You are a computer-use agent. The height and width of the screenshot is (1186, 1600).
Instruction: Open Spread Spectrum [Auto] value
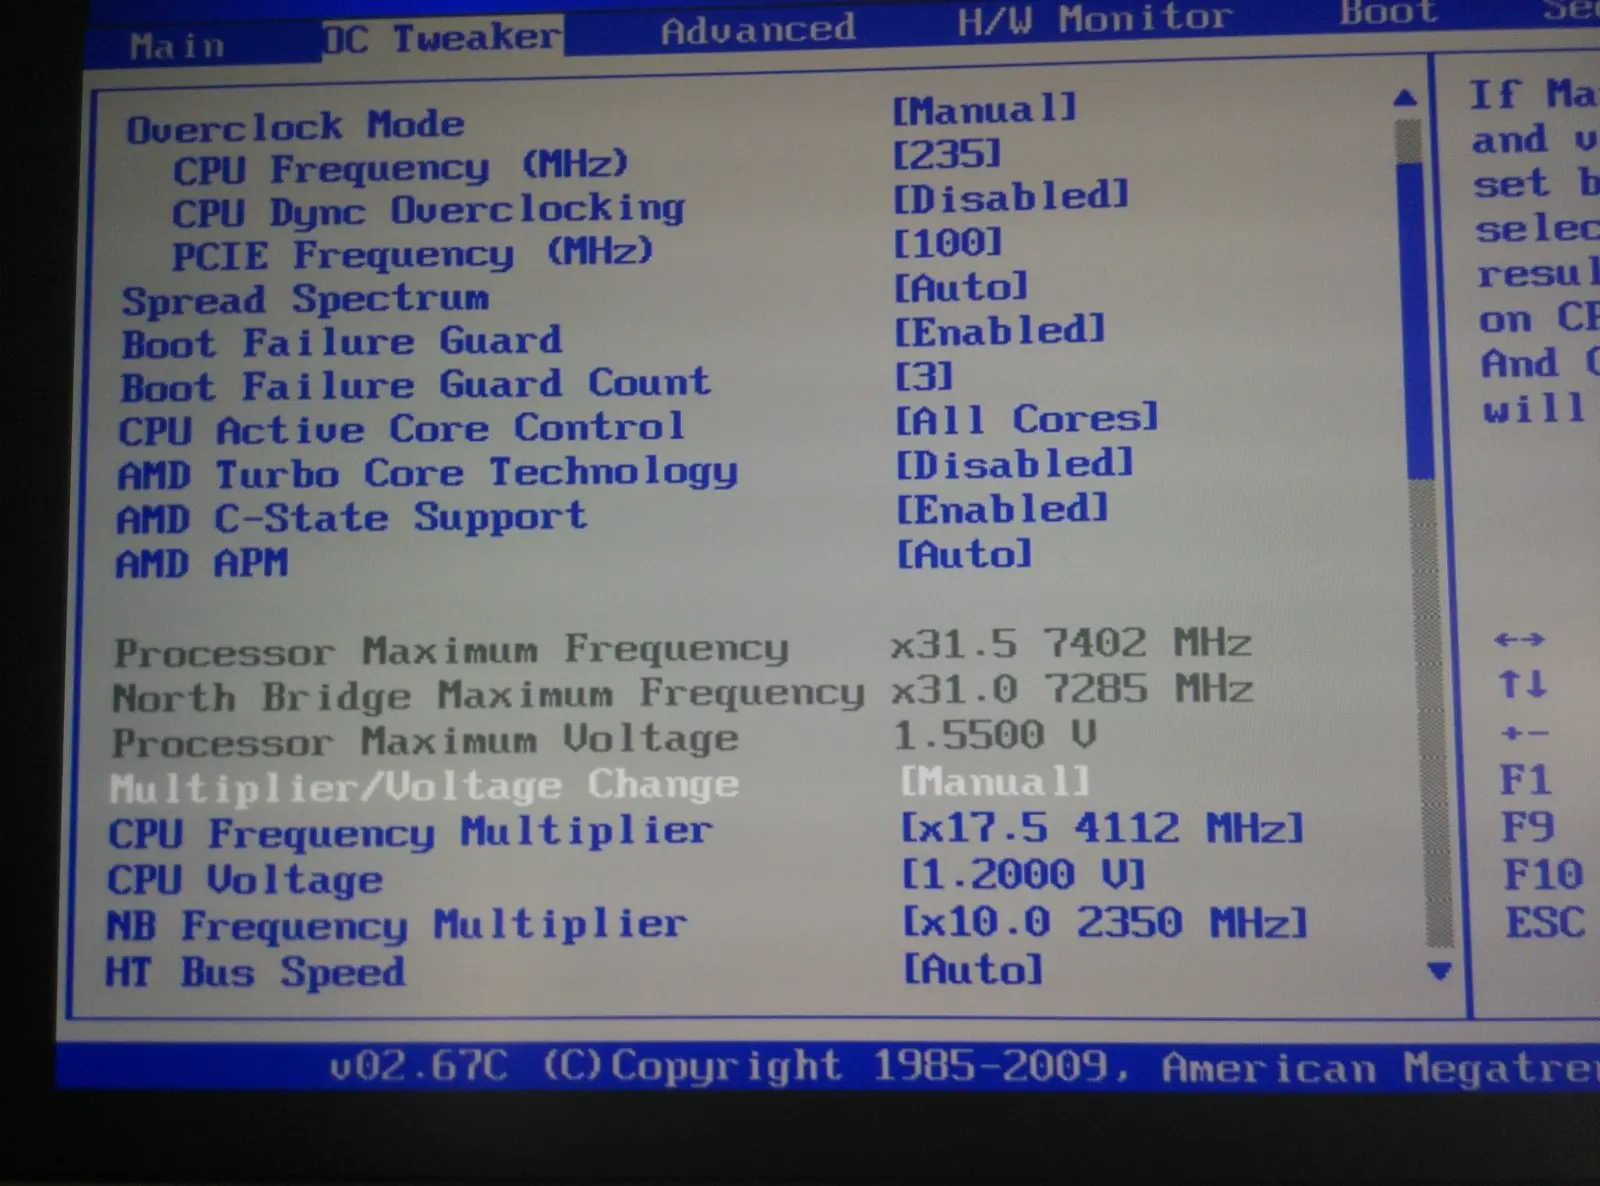(960, 287)
